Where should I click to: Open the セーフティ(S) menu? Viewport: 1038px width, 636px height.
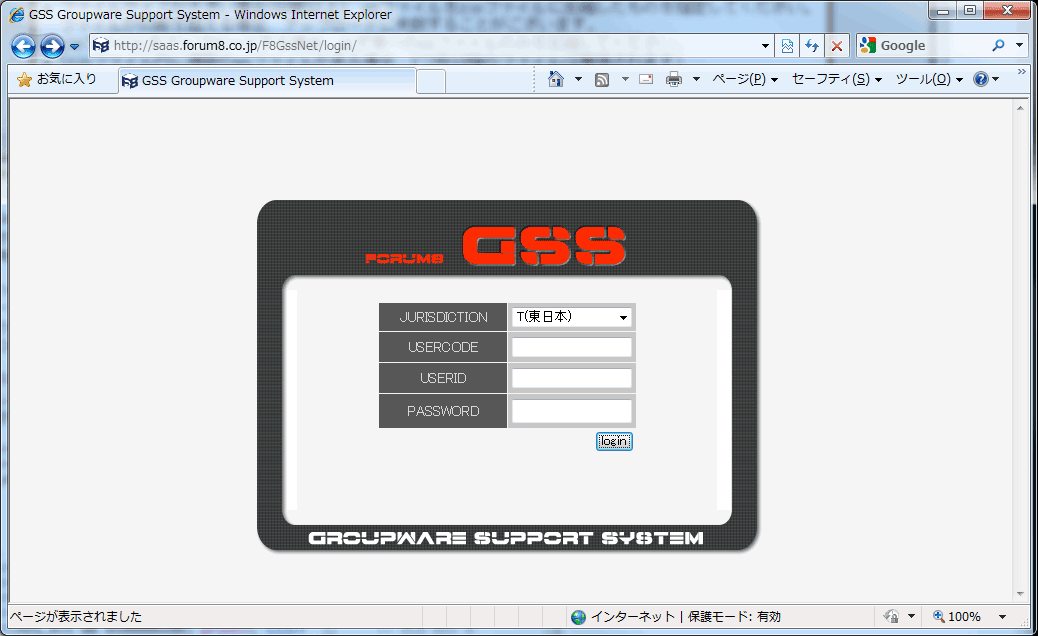pyautogui.click(x=837, y=79)
